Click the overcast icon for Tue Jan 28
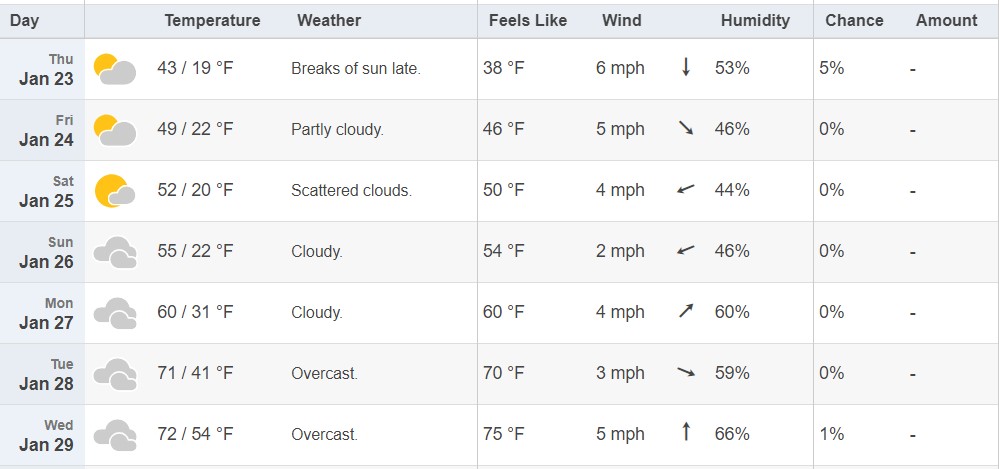This screenshot has width=999, height=469. (x=115, y=374)
